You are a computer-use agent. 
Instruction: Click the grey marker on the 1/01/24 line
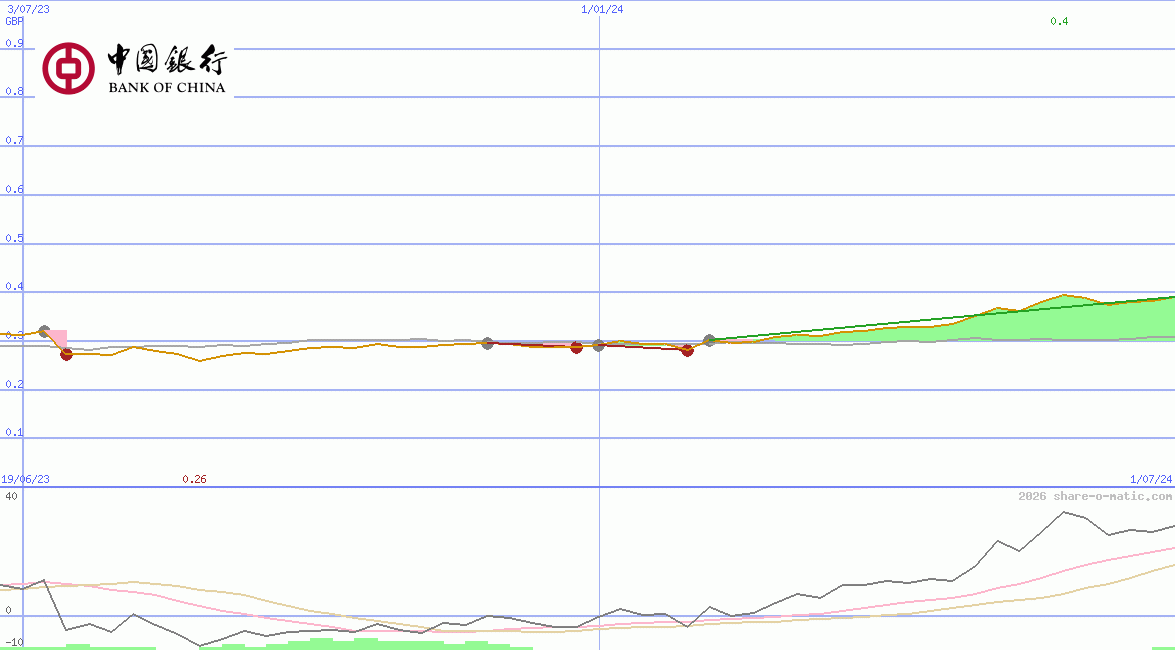coord(599,346)
